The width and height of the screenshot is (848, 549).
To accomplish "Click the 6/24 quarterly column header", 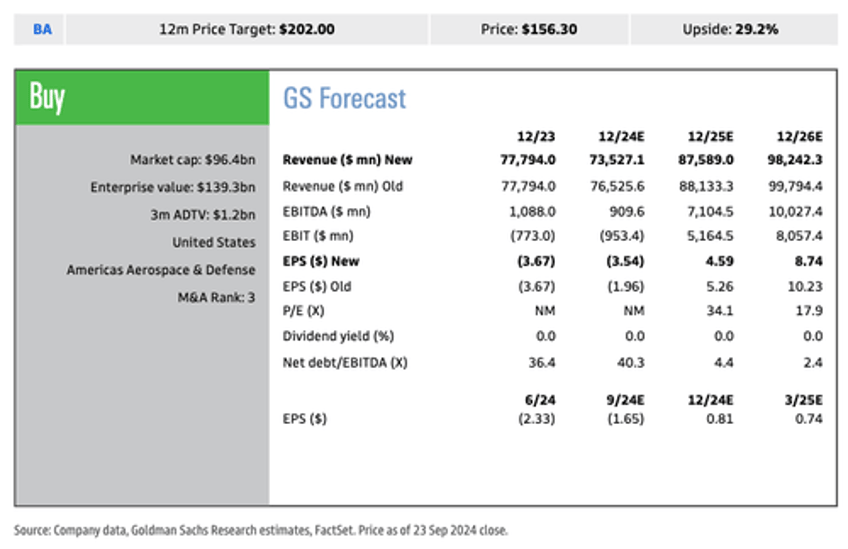I will 540,400.
